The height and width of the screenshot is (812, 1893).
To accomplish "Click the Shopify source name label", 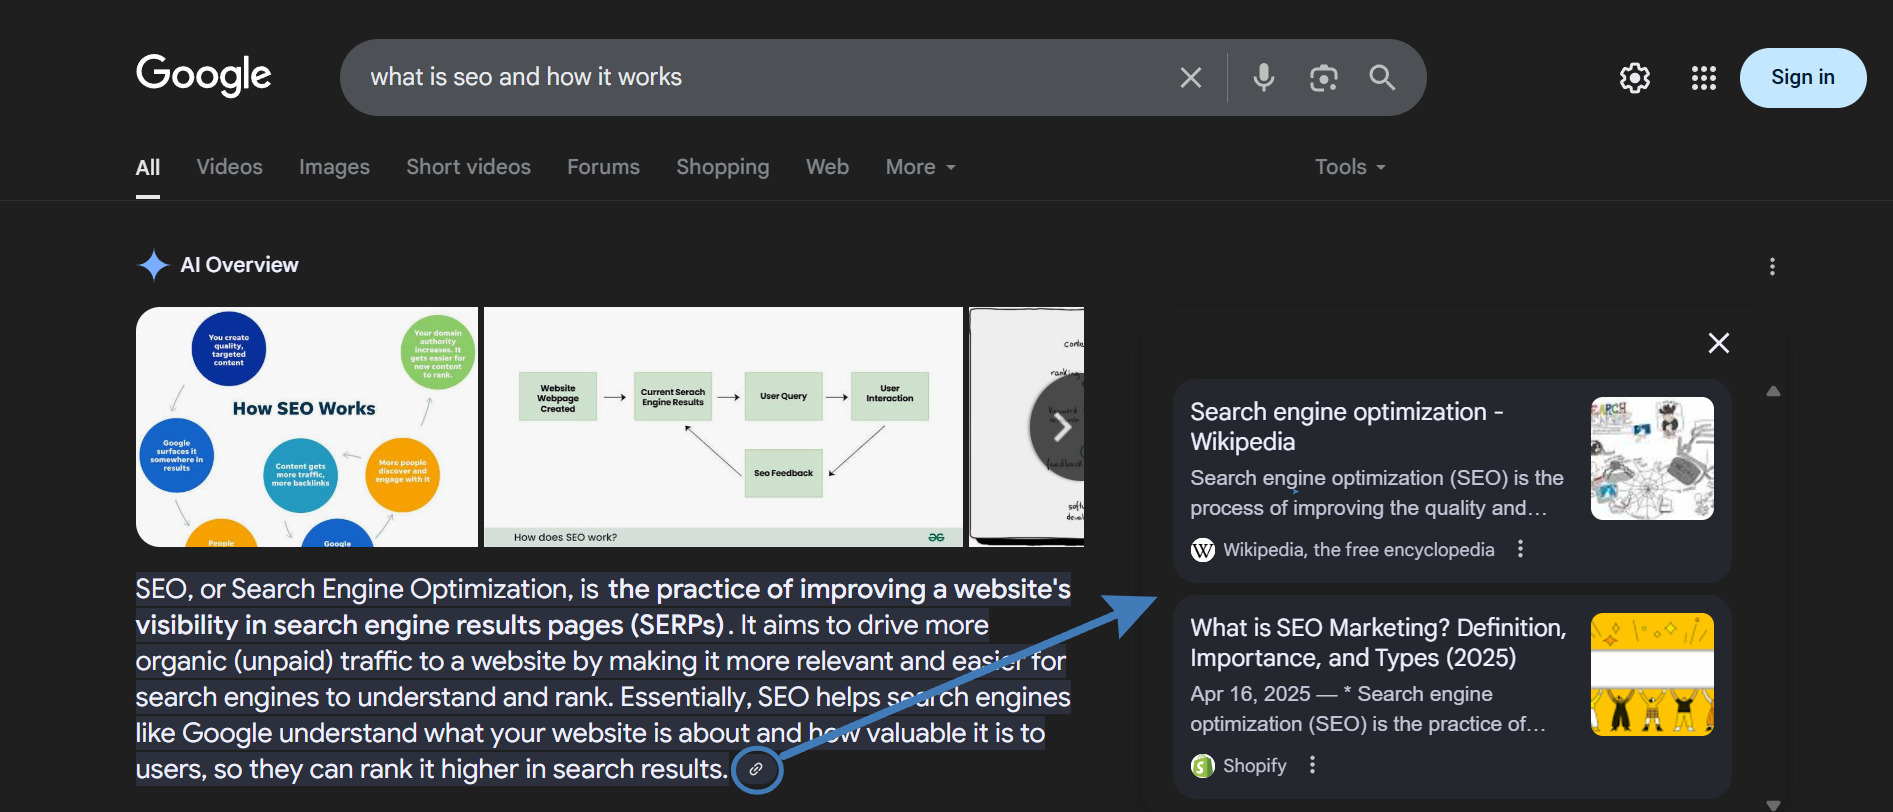I will (x=1255, y=766).
